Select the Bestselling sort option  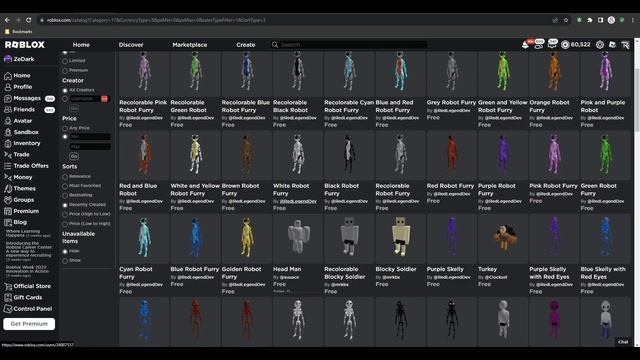pyautogui.click(x=65, y=196)
